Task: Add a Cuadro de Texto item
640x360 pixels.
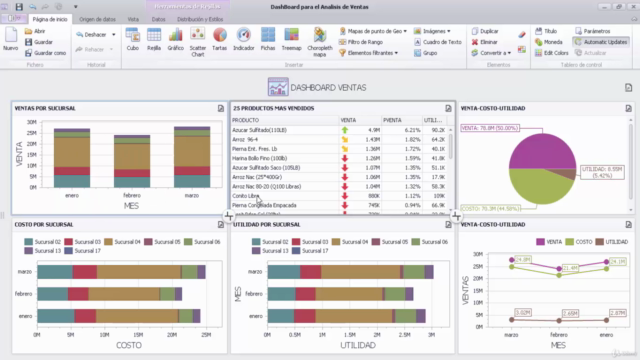Action: pos(438,42)
